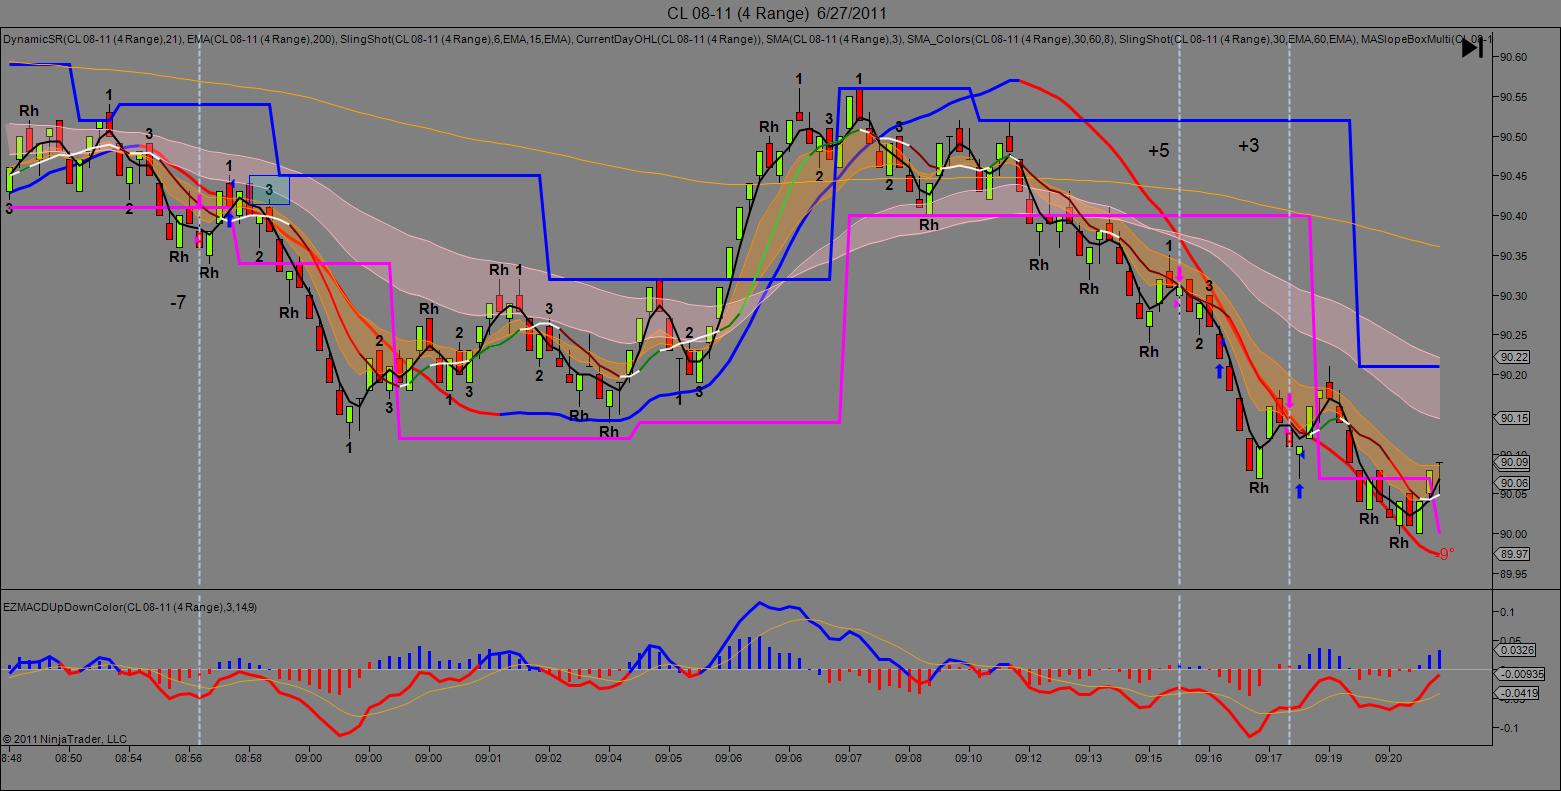This screenshot has height=791, width=1561.
Task: Click the 09:04 time axis label
Action: pos(609,759)
